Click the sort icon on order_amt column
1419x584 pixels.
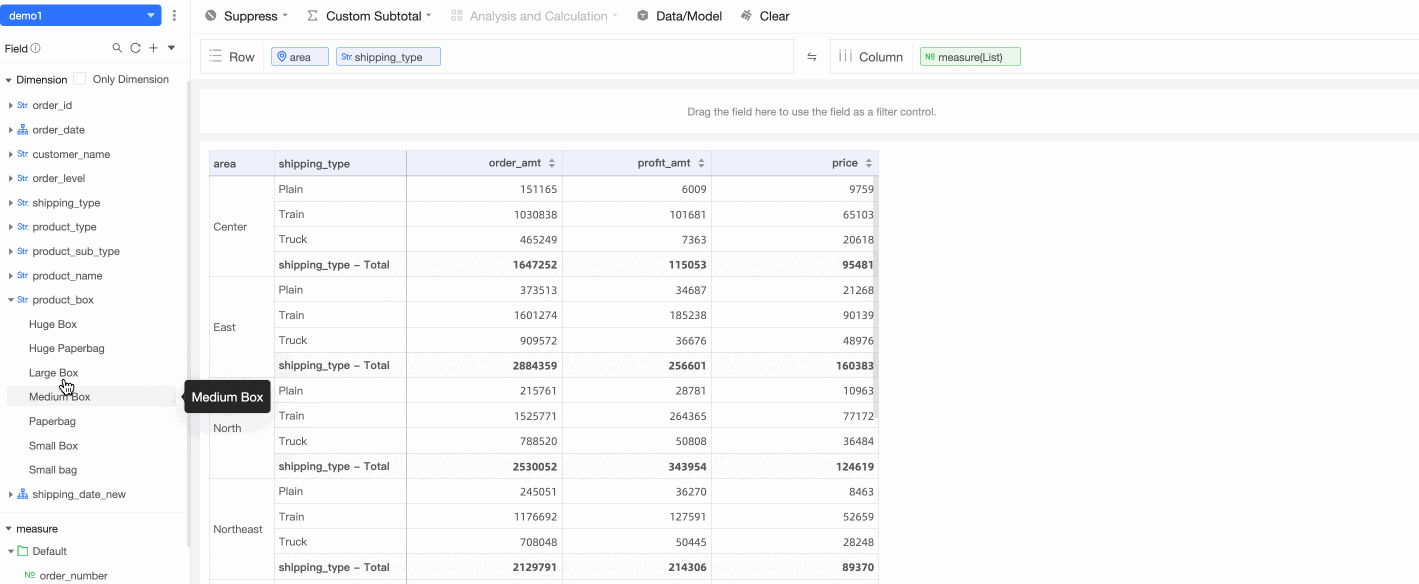click(x=553, y=163)
